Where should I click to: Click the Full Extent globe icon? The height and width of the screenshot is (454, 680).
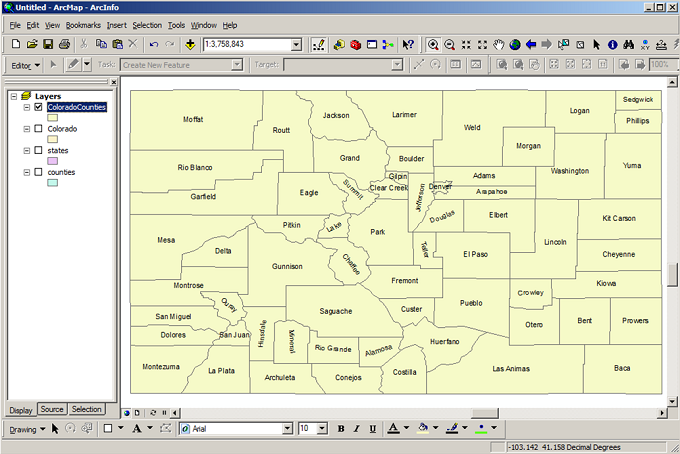514,45
